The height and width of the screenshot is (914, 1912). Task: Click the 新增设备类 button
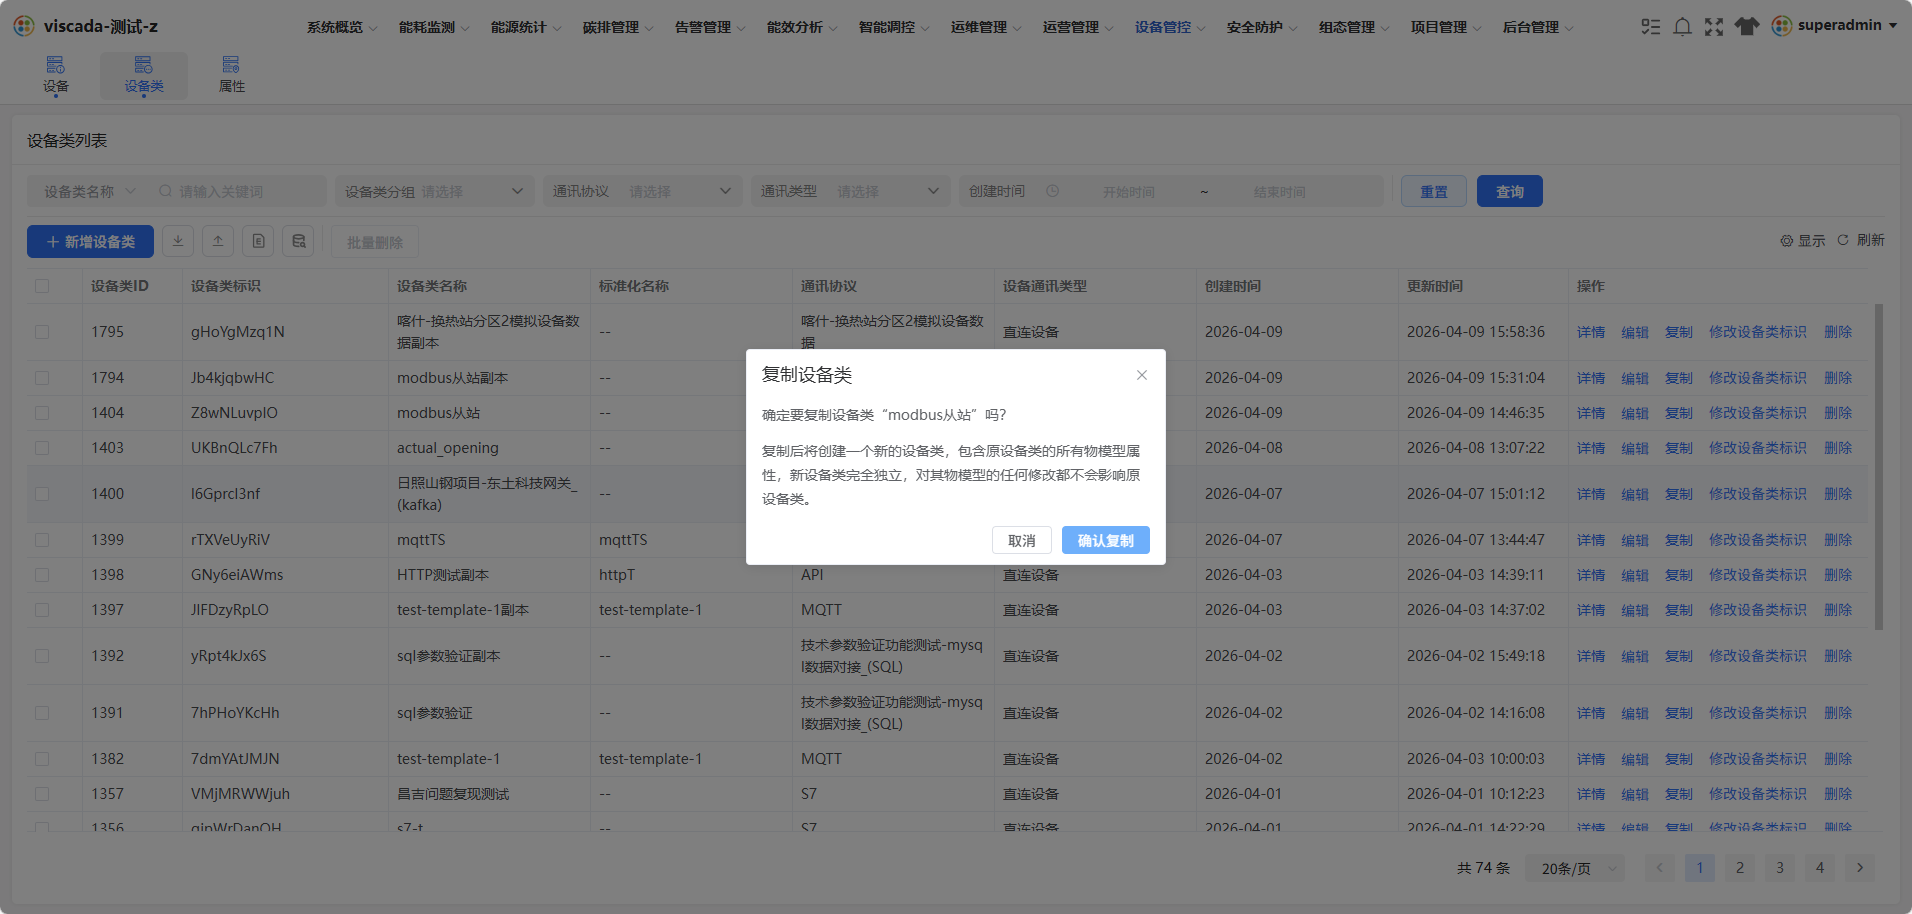point(90,241)
